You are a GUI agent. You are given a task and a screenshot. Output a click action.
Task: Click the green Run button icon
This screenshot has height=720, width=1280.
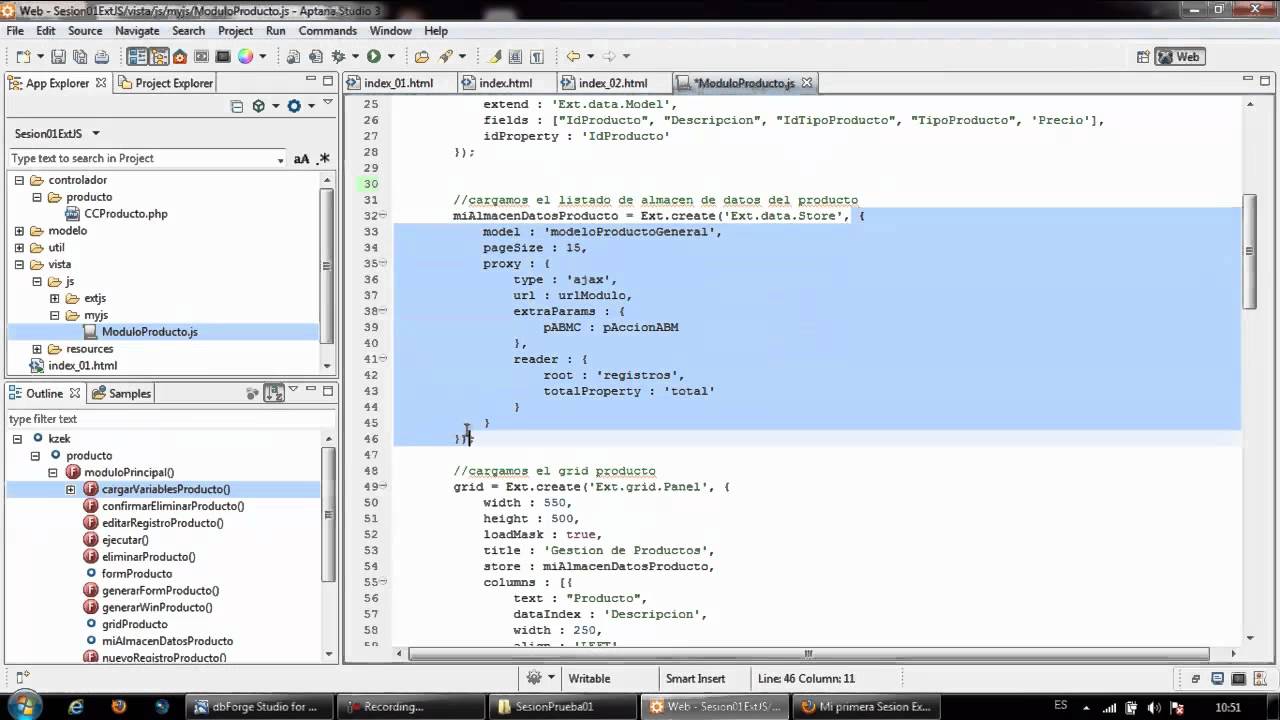coord(373,57)
